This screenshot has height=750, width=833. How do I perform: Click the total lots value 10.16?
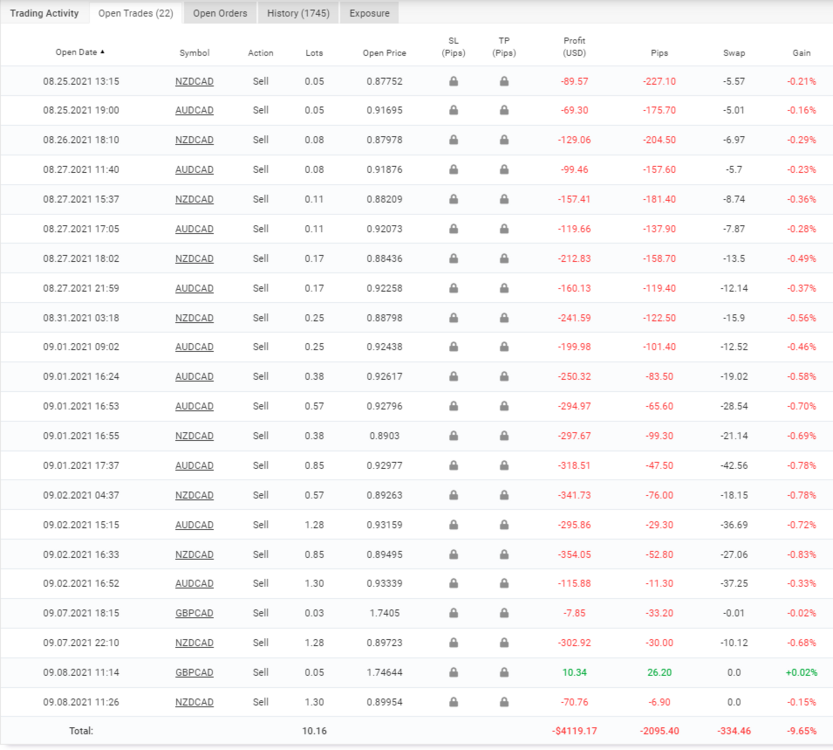[x=314, y=731]
